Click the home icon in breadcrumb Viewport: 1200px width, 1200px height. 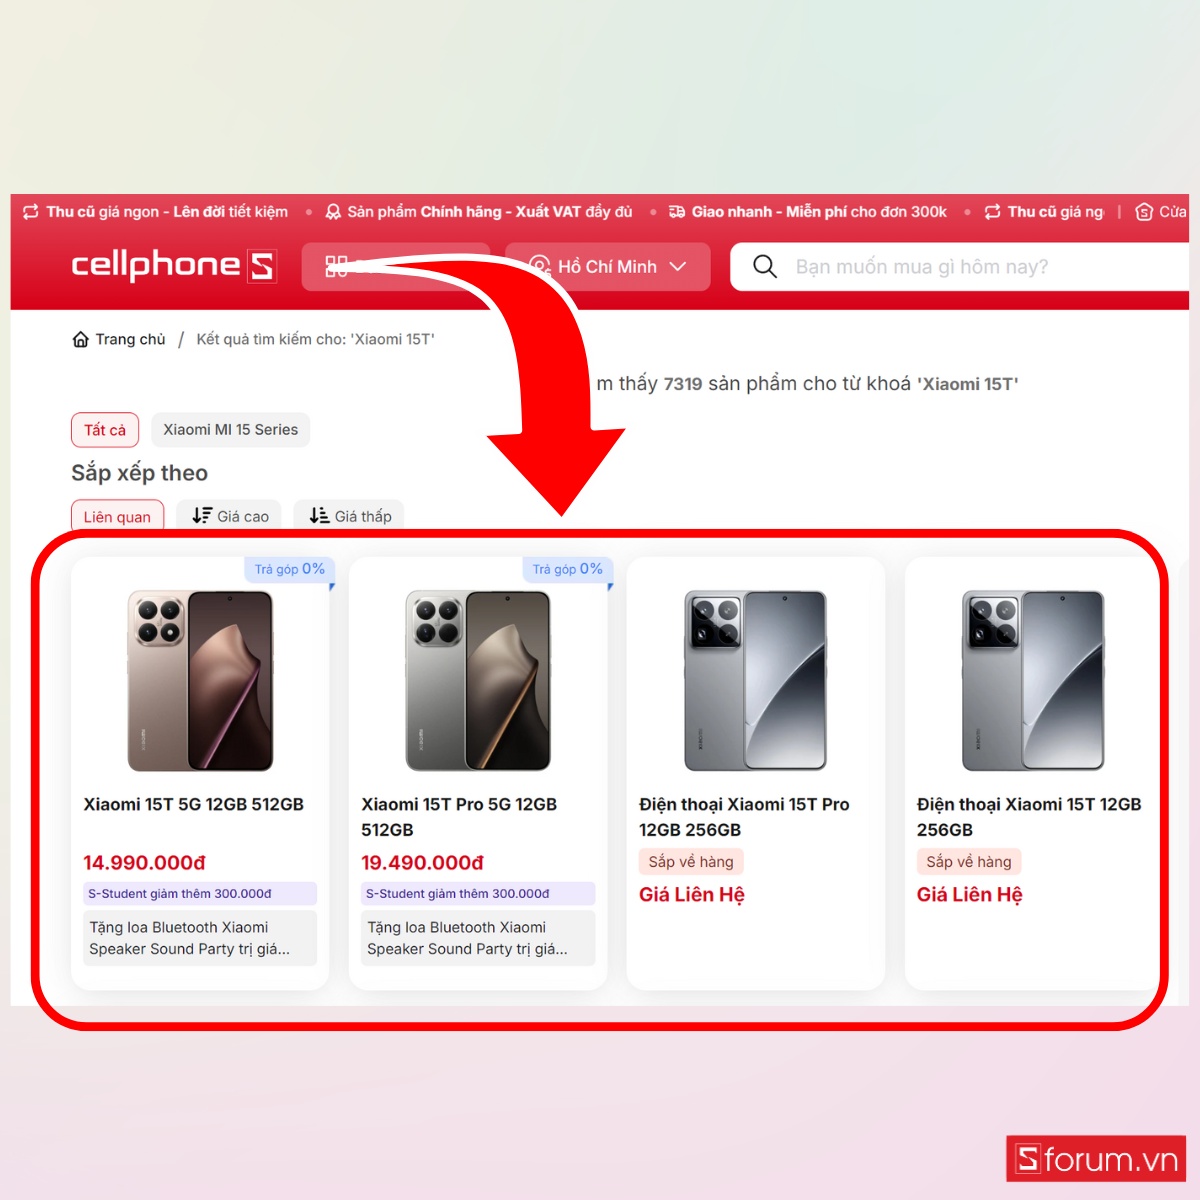(81, 340)
